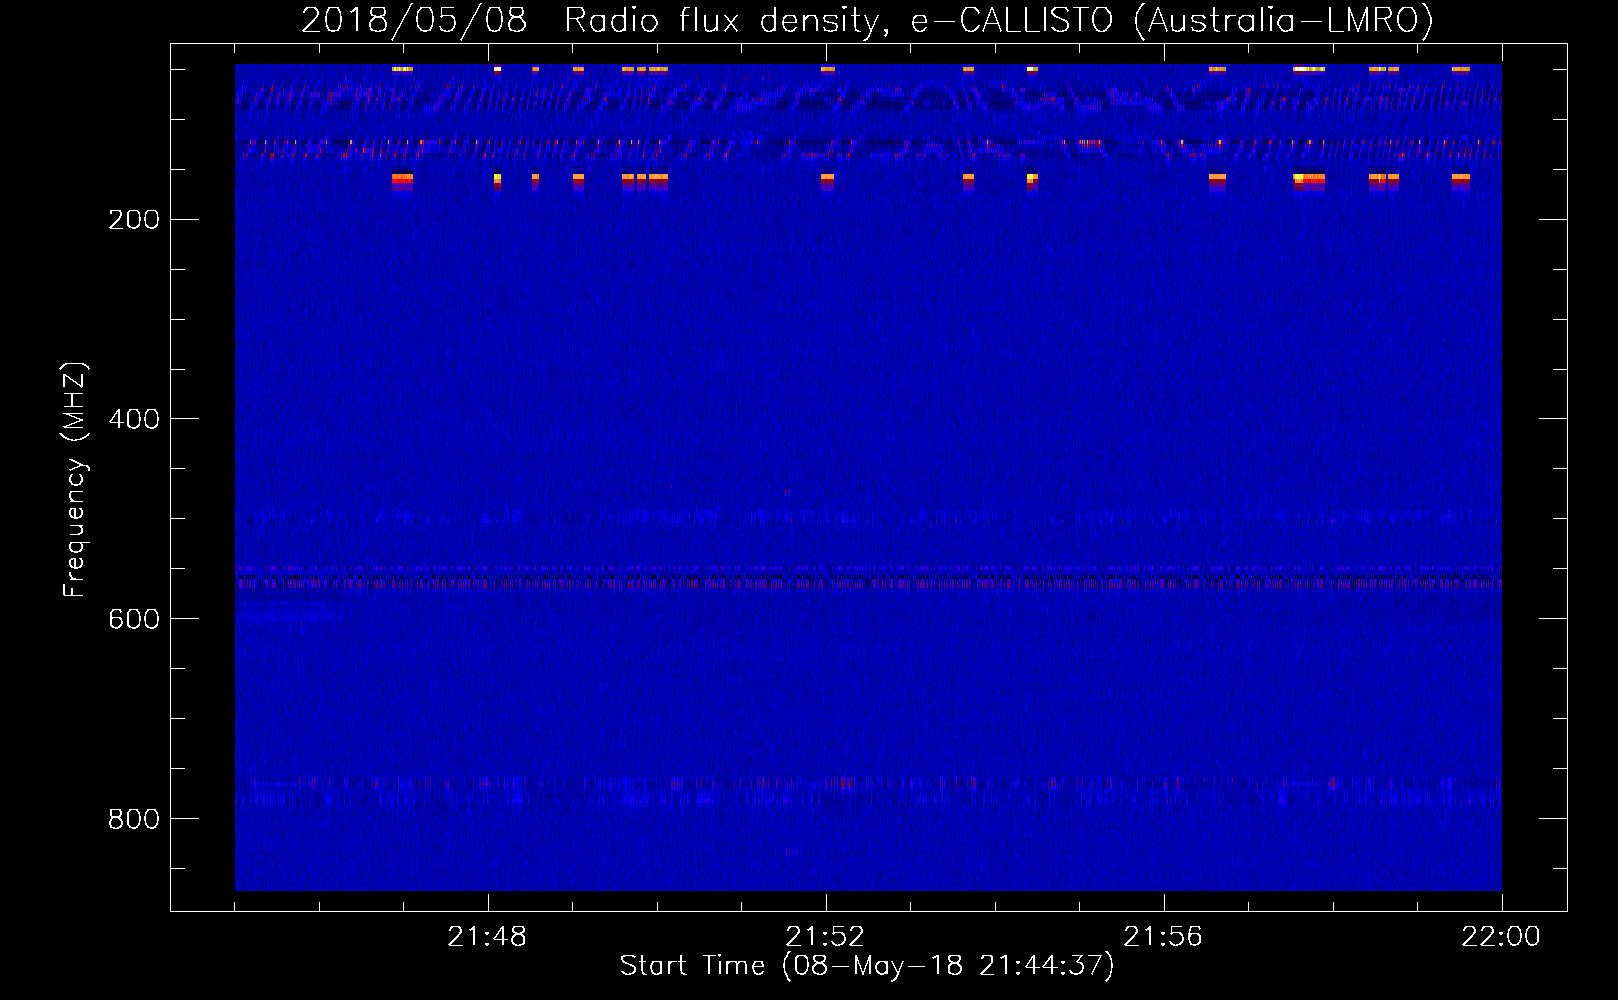Click the 'Frequency (MHZ)' axis label

point(74,480)
